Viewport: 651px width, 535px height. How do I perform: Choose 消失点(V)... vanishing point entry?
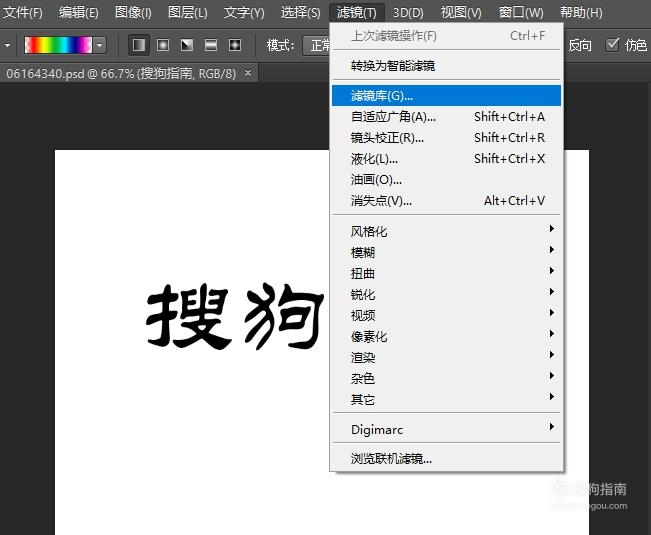tap(446, 201)
